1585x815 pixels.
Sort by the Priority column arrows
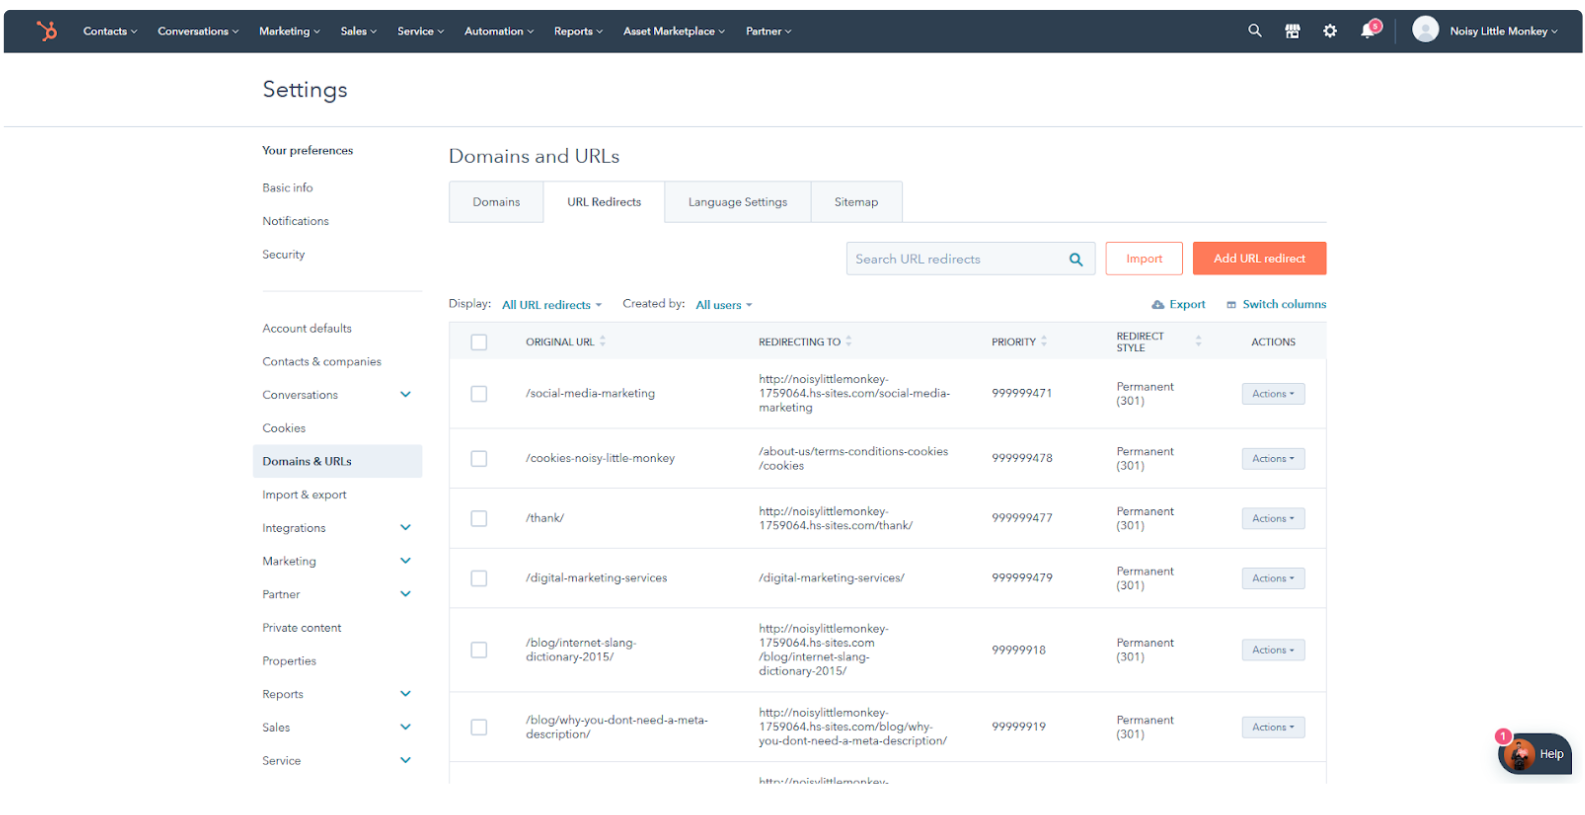click(x=1044, y=342)
